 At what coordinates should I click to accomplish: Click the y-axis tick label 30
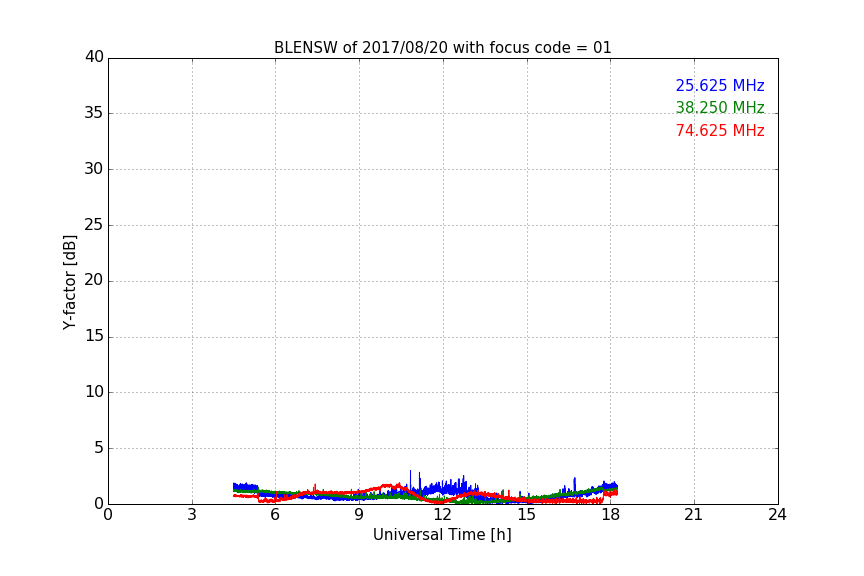(x=94, y=169)
